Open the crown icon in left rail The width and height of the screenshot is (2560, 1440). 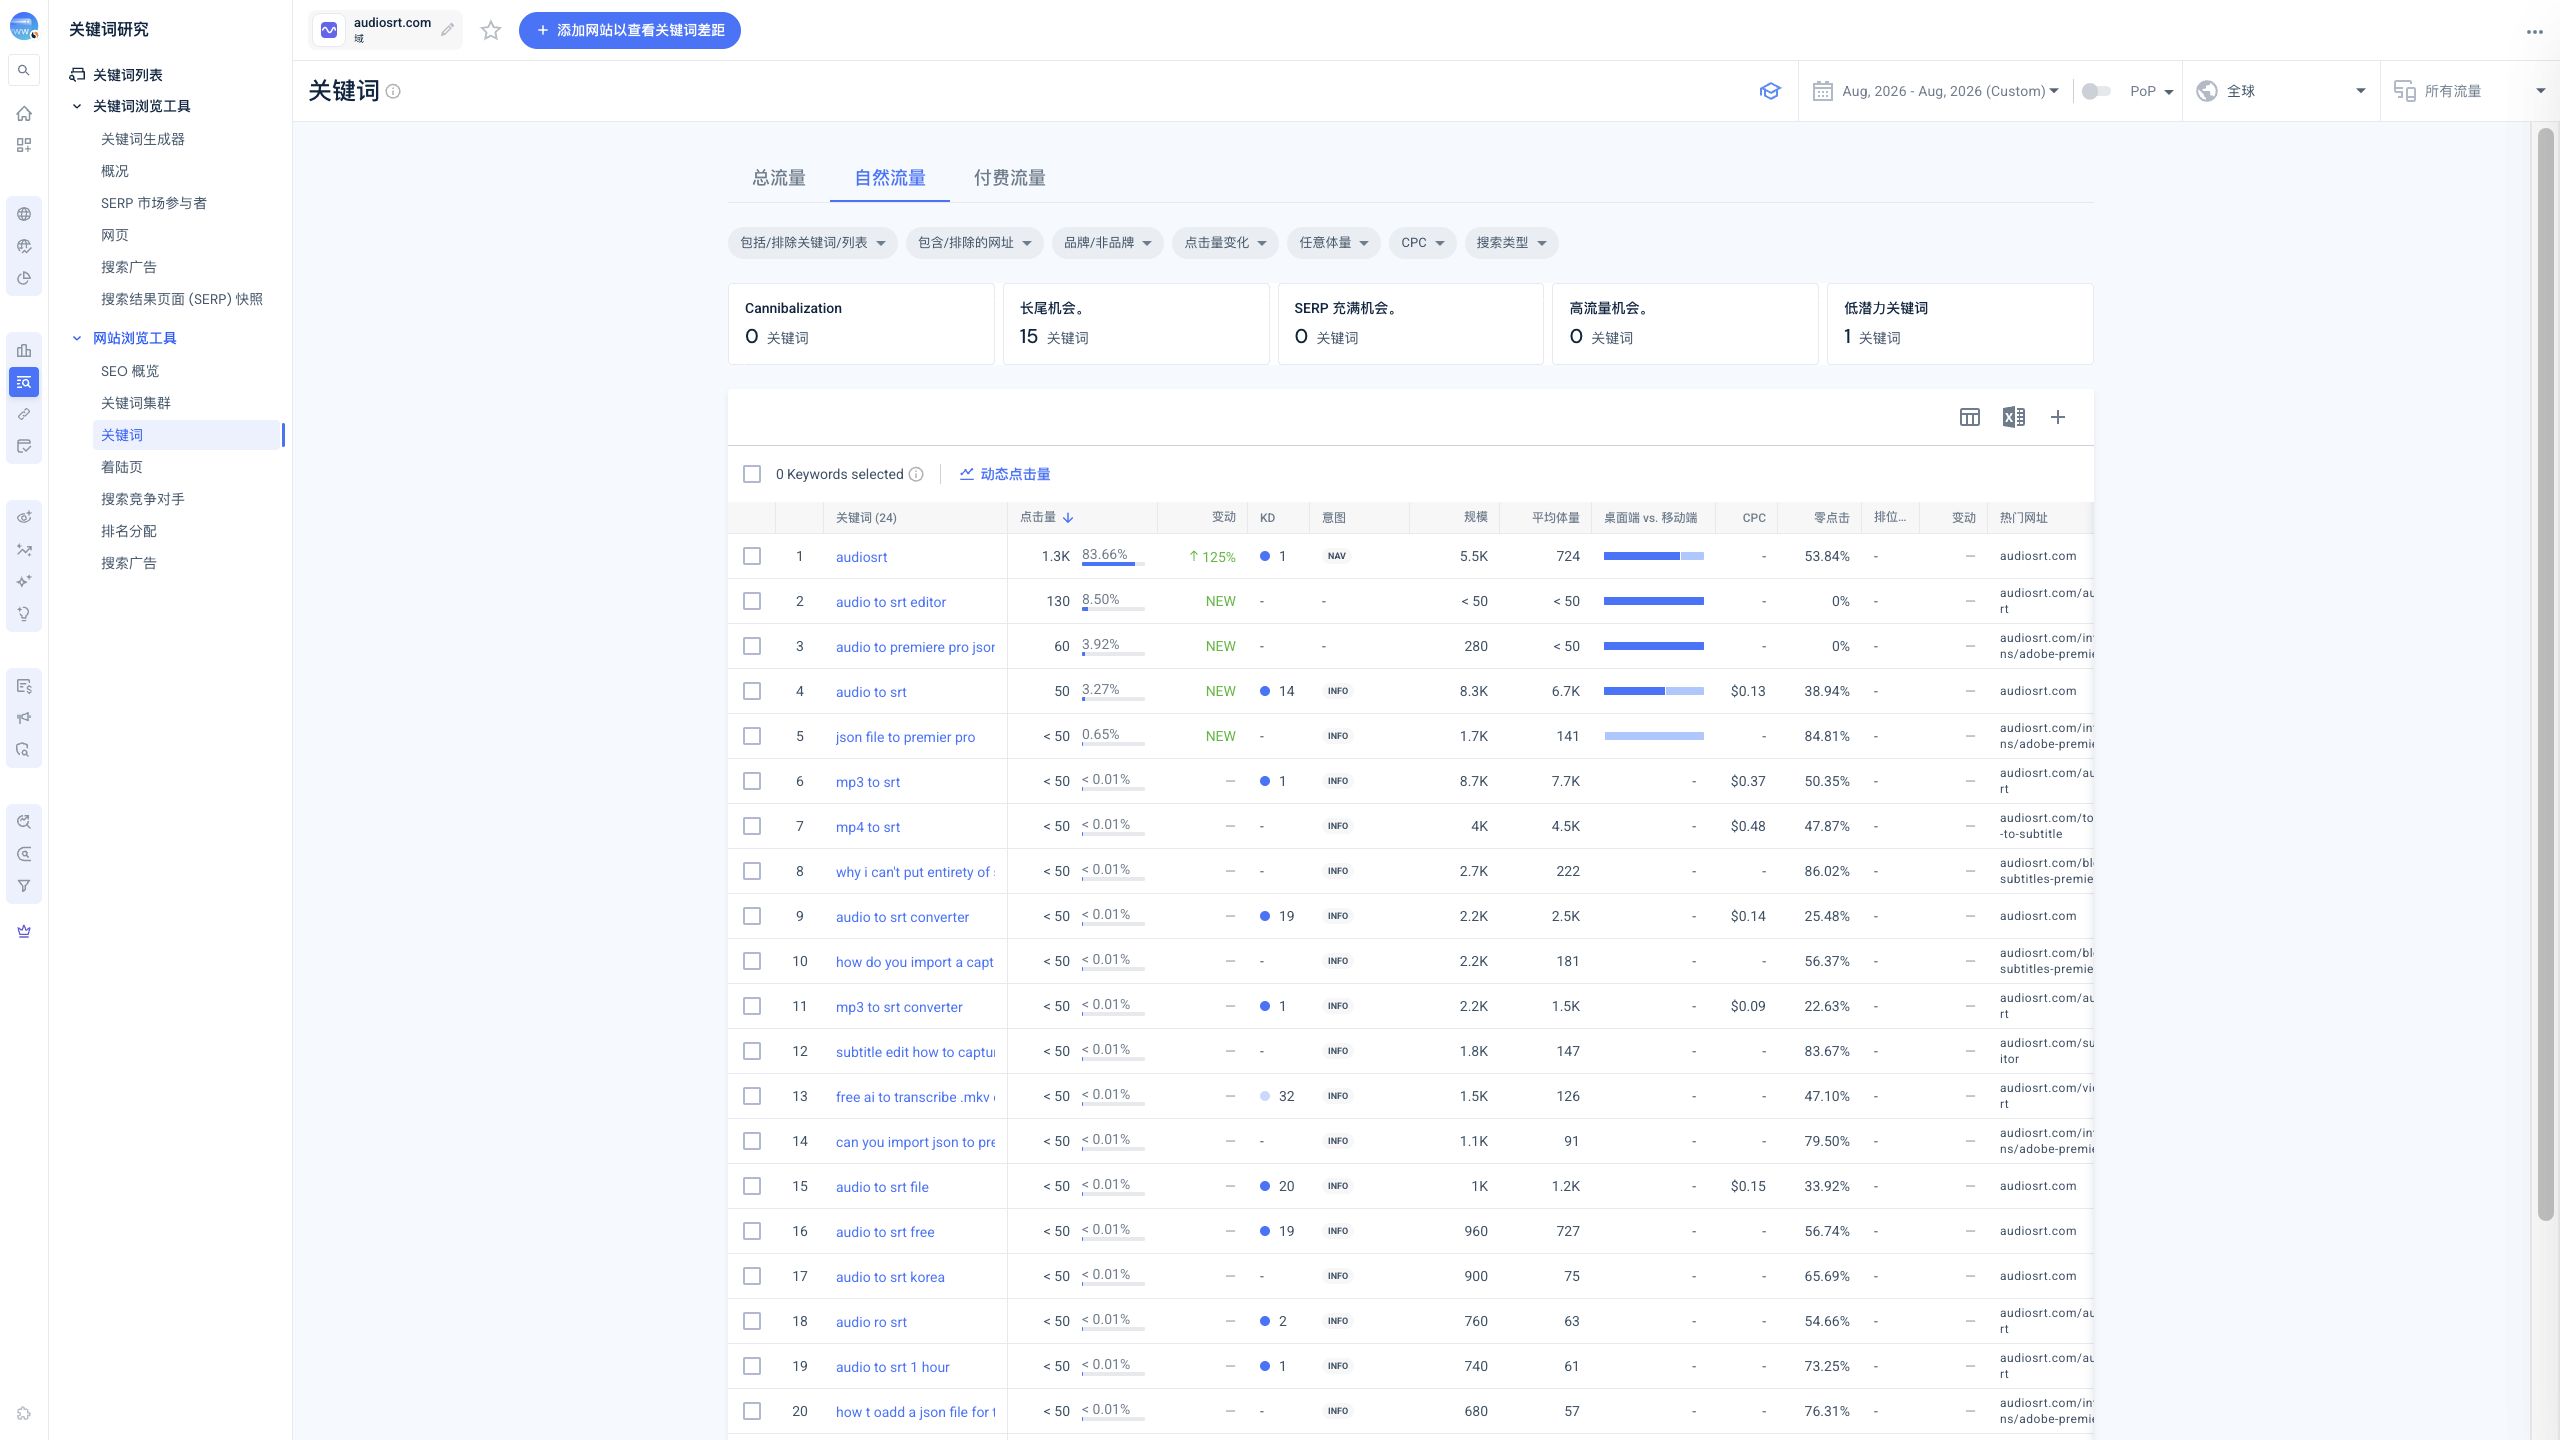pos(24,931)
